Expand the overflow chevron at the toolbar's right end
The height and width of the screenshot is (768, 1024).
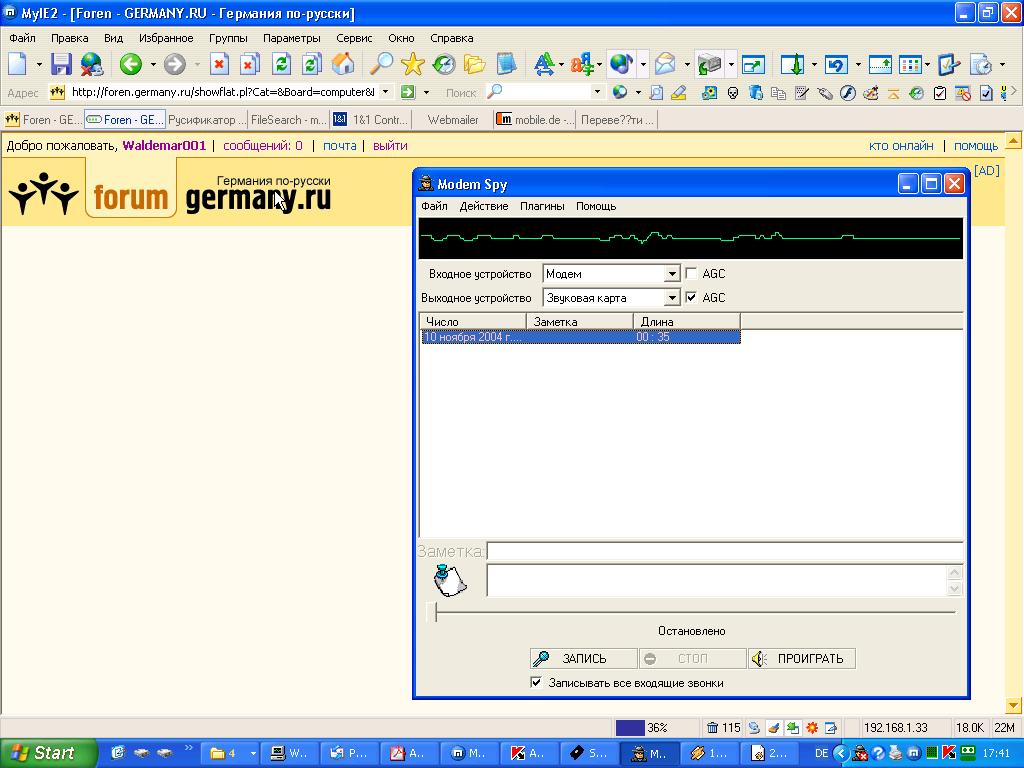(1014, 92)
